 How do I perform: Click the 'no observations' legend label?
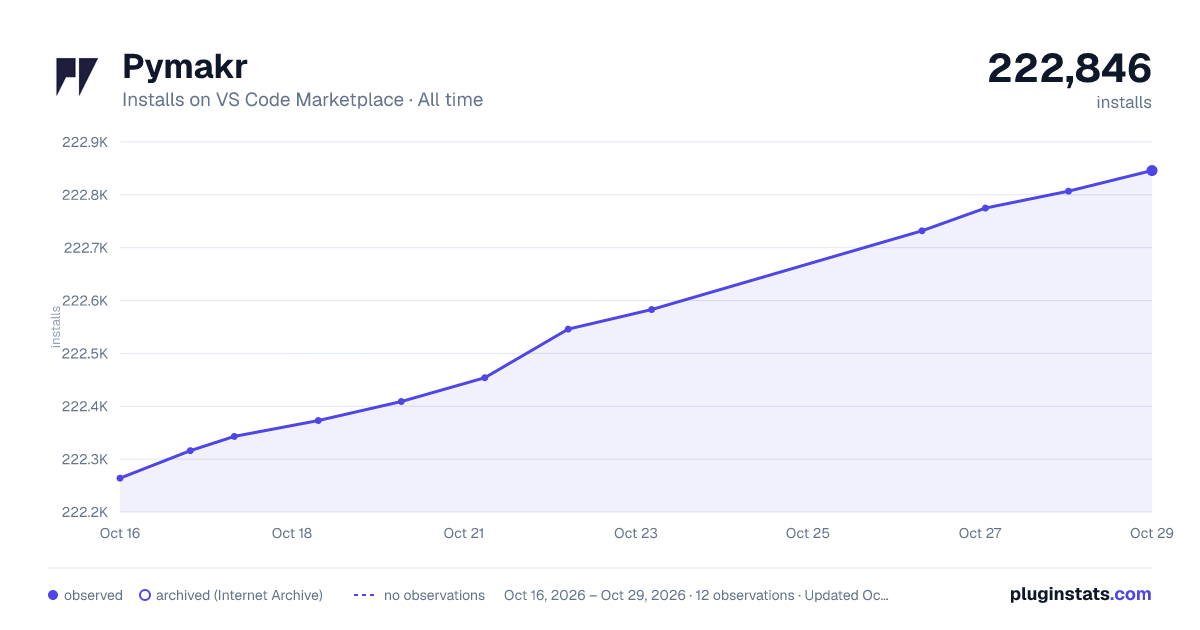click(434, 595)
